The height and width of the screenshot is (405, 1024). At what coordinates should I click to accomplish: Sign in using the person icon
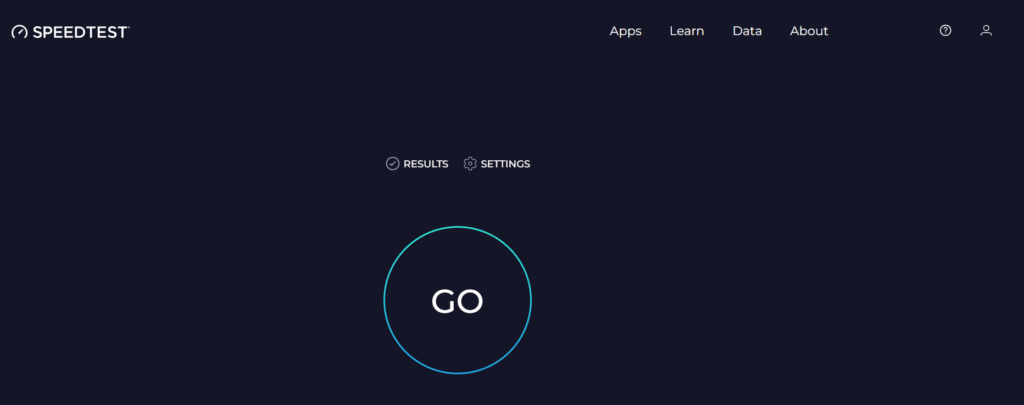[986, 30]
